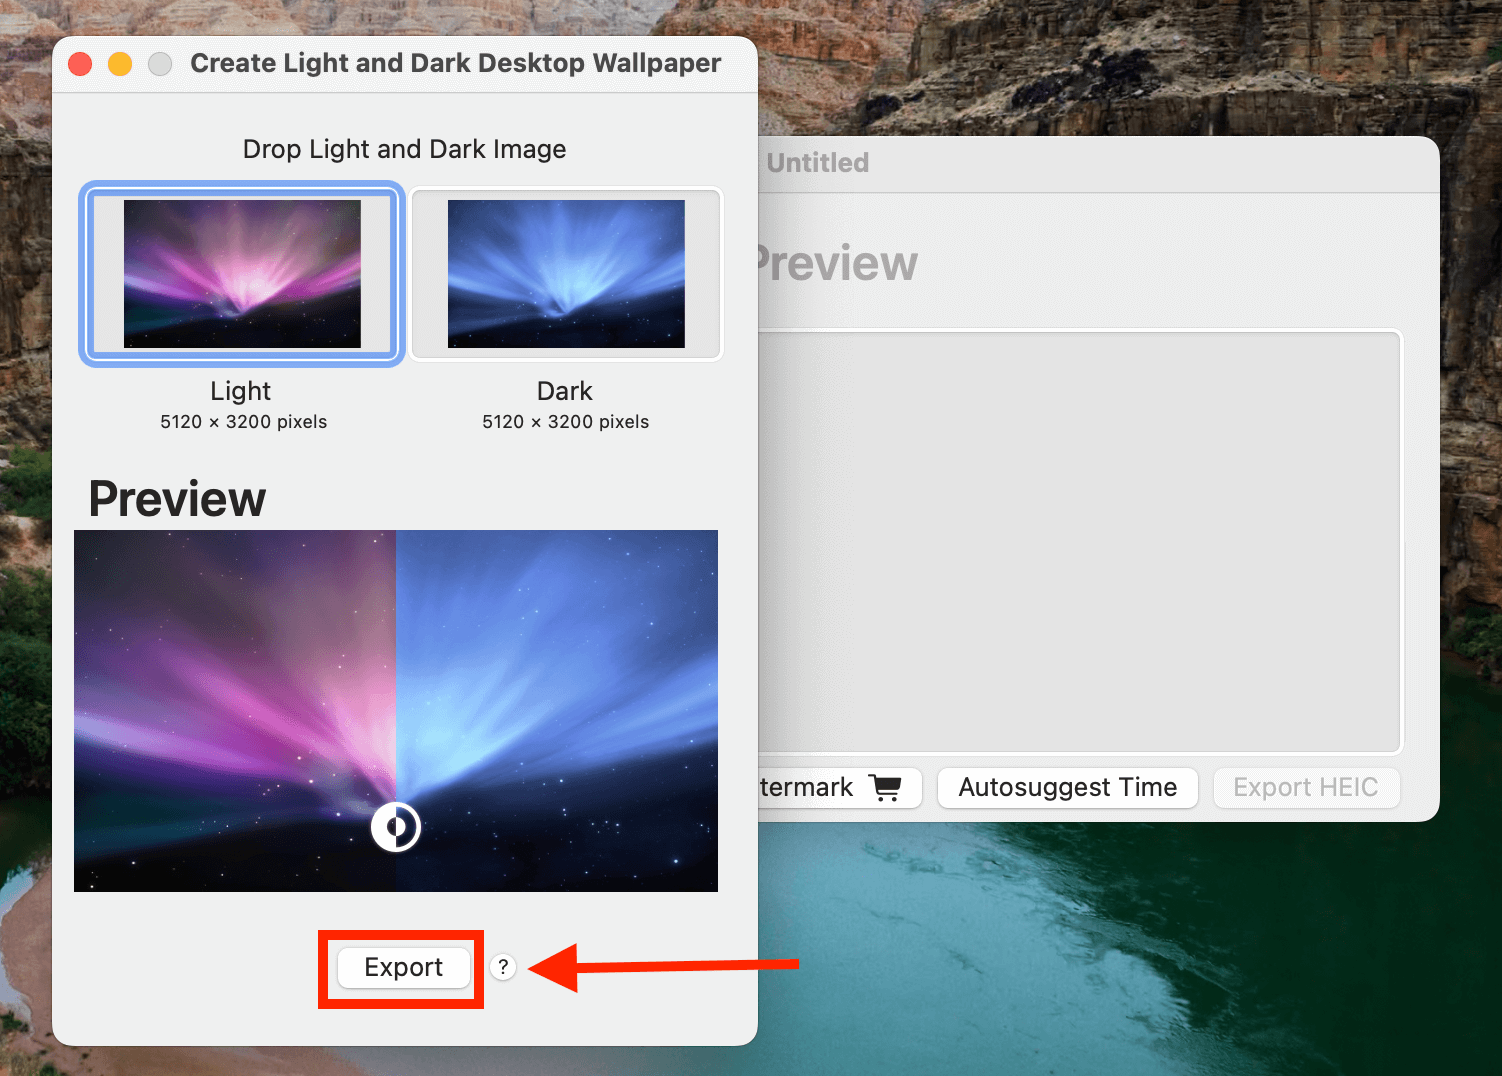
Task: Click the Create Light and Dark Desktop Wallpaper title
Action: pos(455,63)
